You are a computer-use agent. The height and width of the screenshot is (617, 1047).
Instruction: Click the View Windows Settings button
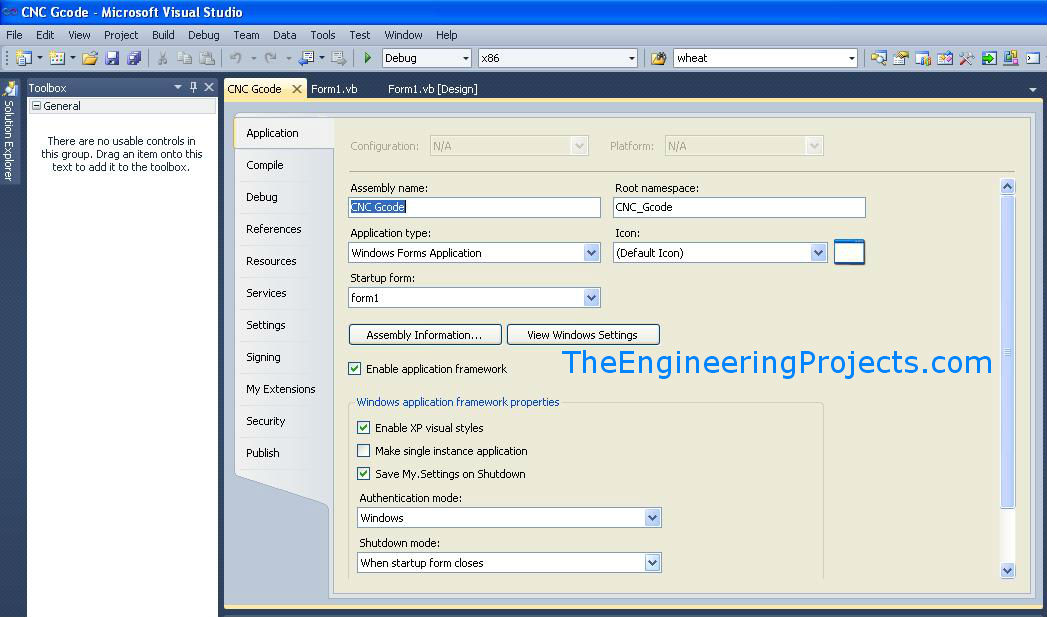click(583, 334)
